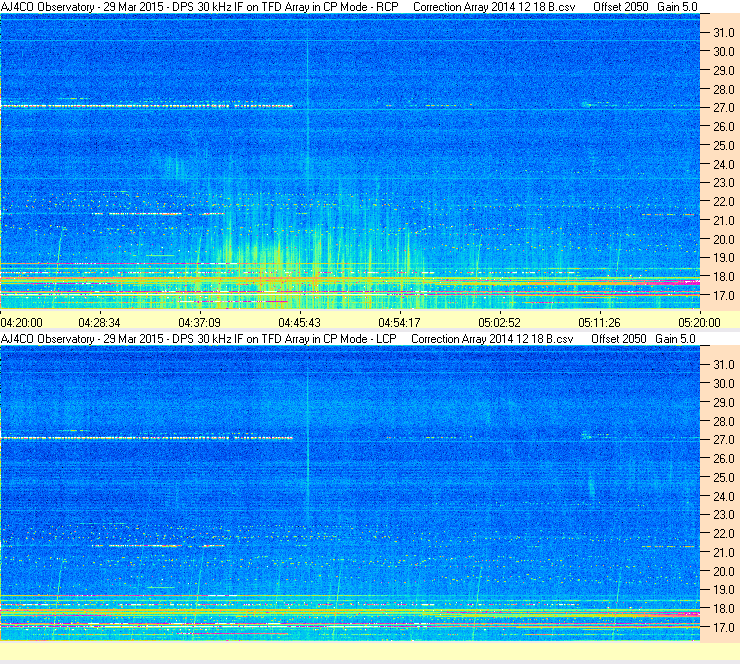Select the 20.0 frequency label in LCP panel
Viewport: 740px width, 664px height.
pos(723,572)
